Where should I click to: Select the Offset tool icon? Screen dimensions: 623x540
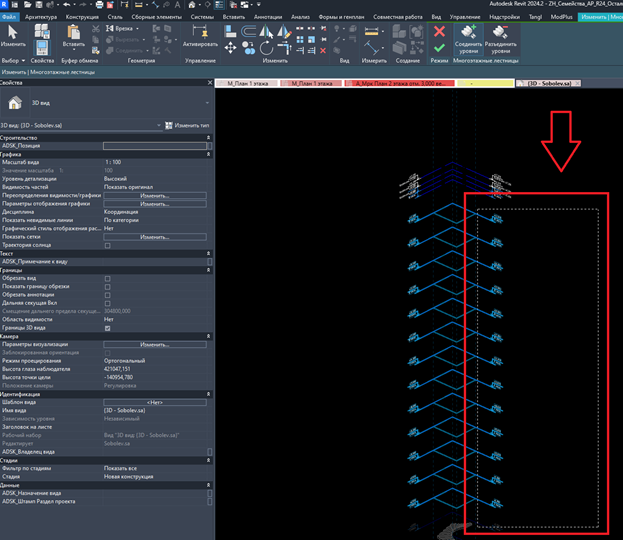[249, 31]
